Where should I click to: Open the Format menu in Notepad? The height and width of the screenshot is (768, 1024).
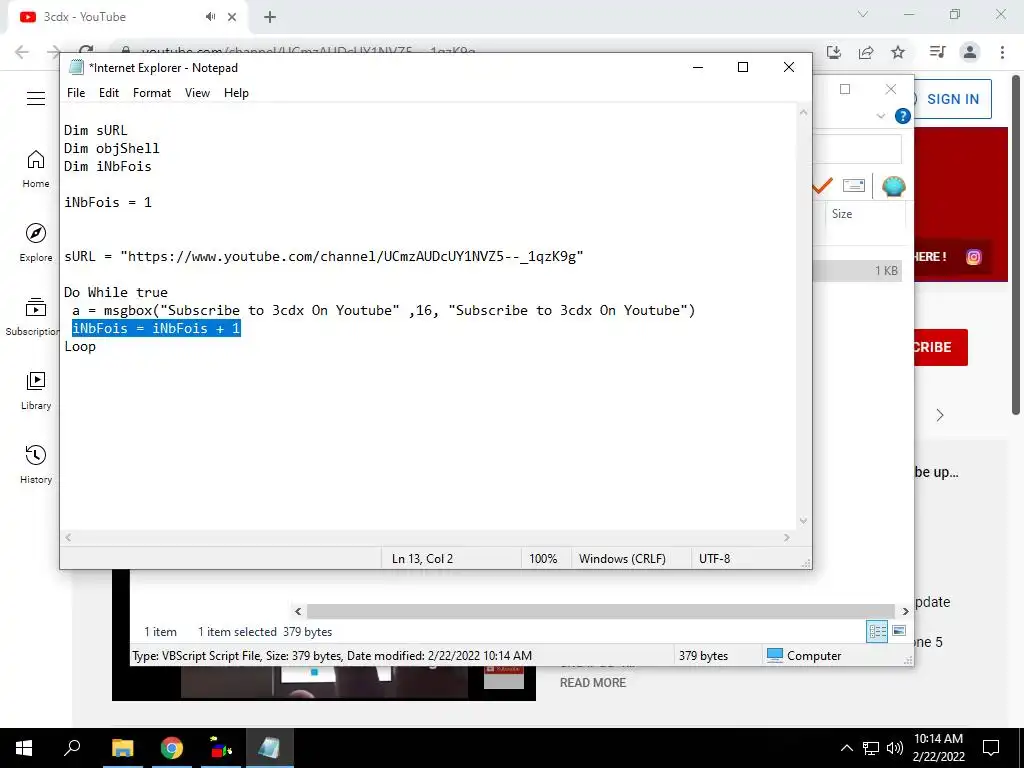[152, 93]
